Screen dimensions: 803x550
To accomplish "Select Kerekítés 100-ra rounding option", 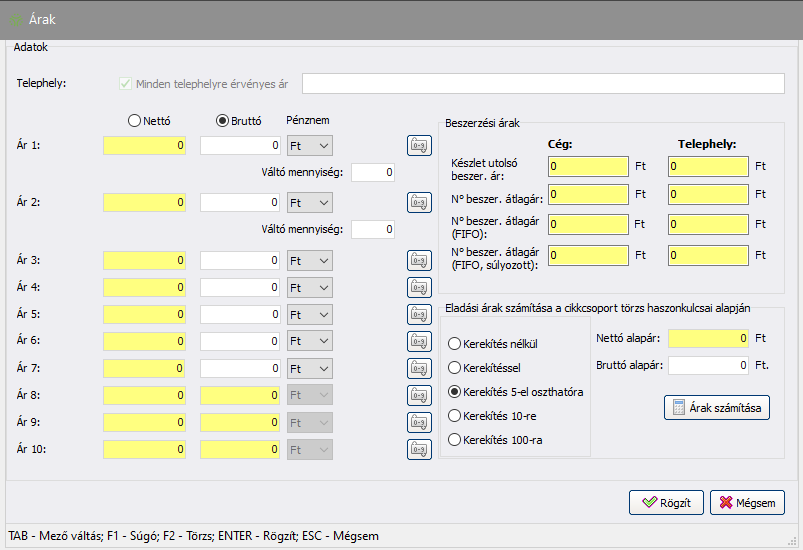I will (455, 440).
